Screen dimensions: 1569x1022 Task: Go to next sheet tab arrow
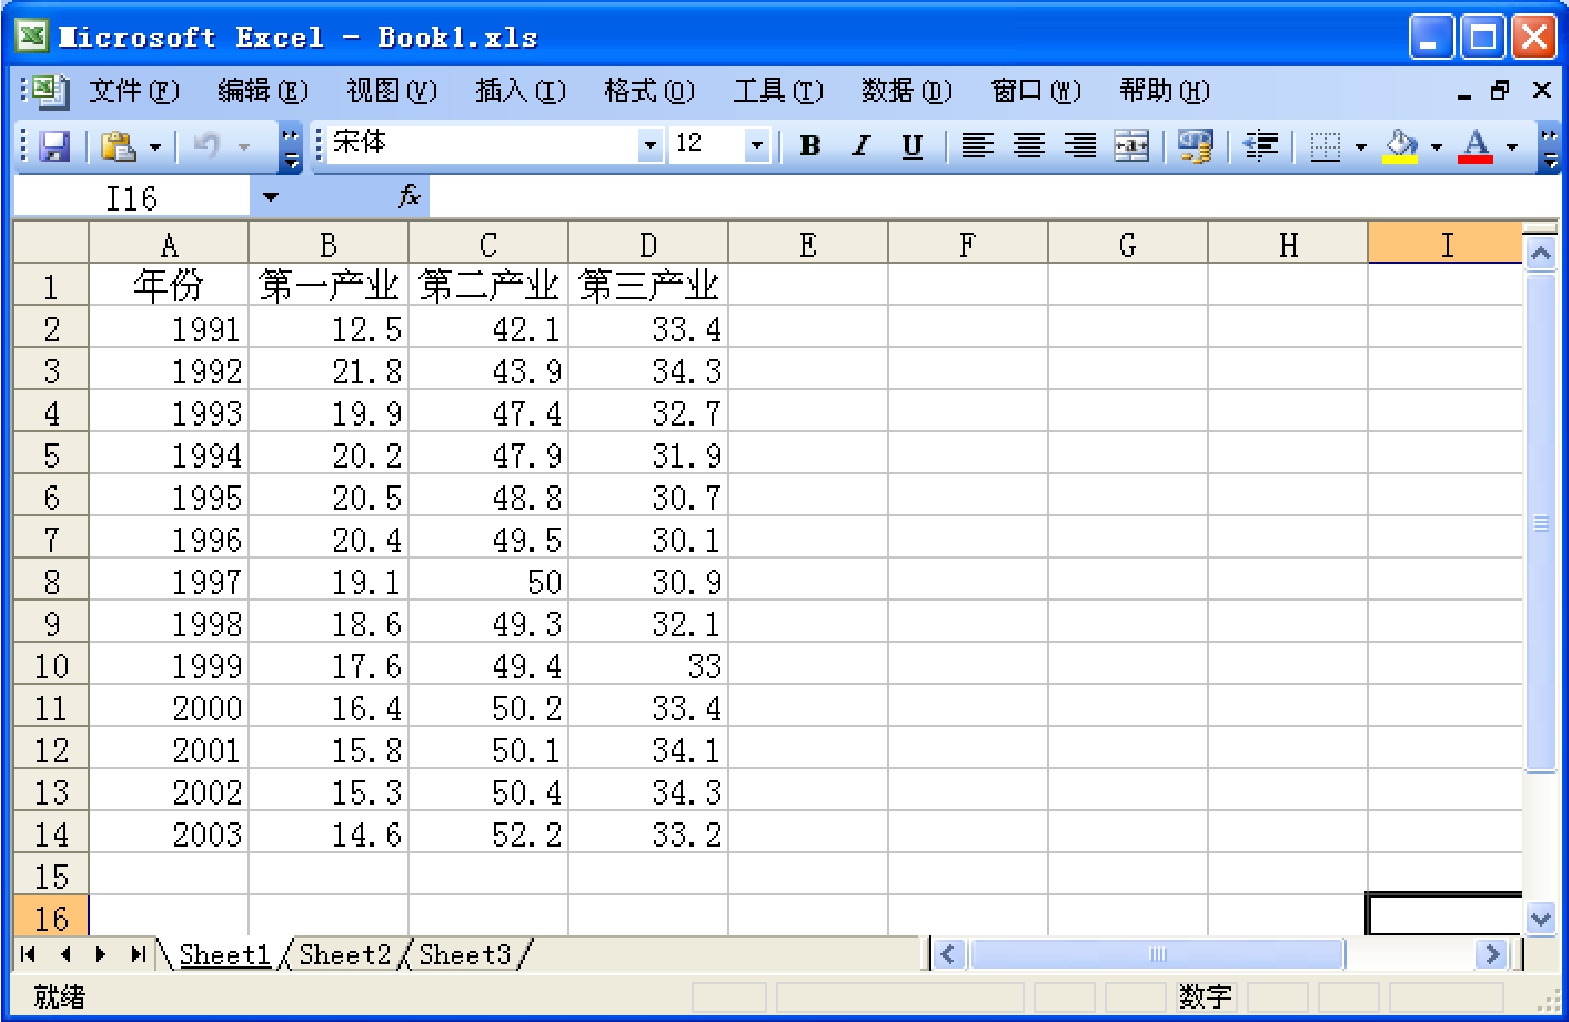tap(100, 954)
